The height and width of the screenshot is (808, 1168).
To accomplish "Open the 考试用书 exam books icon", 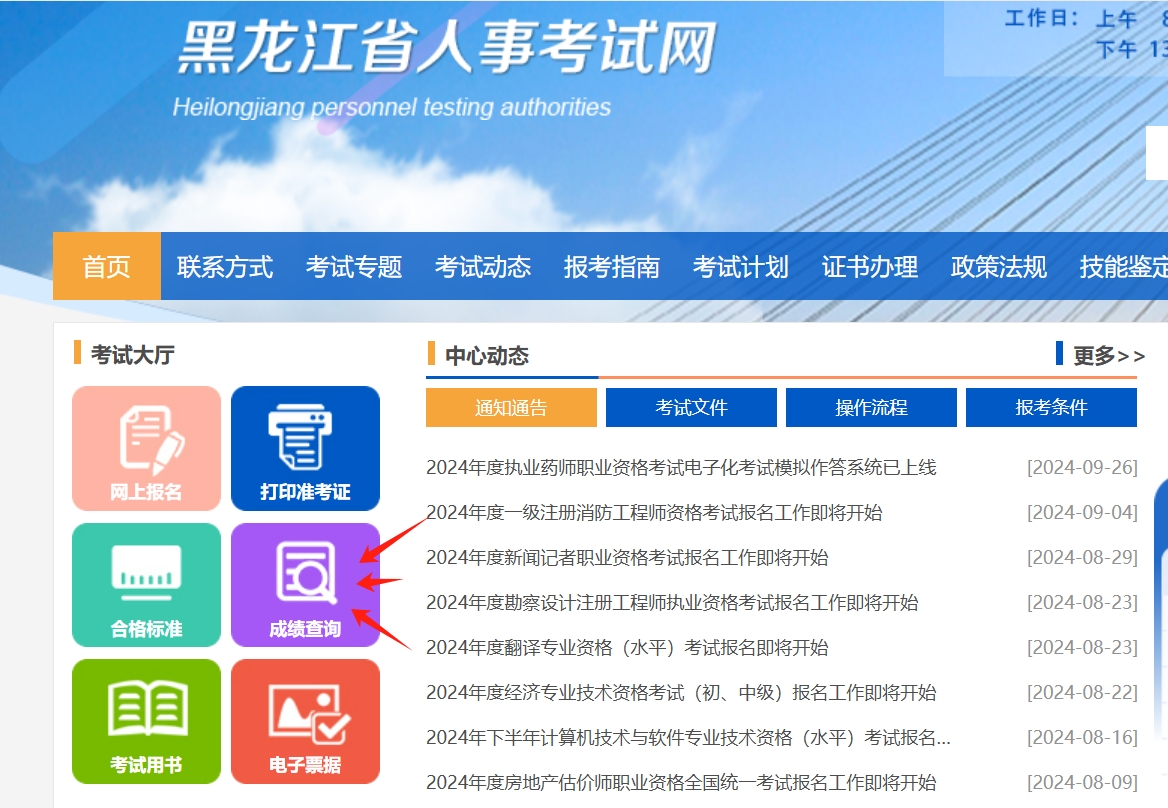I will point(146,720).
